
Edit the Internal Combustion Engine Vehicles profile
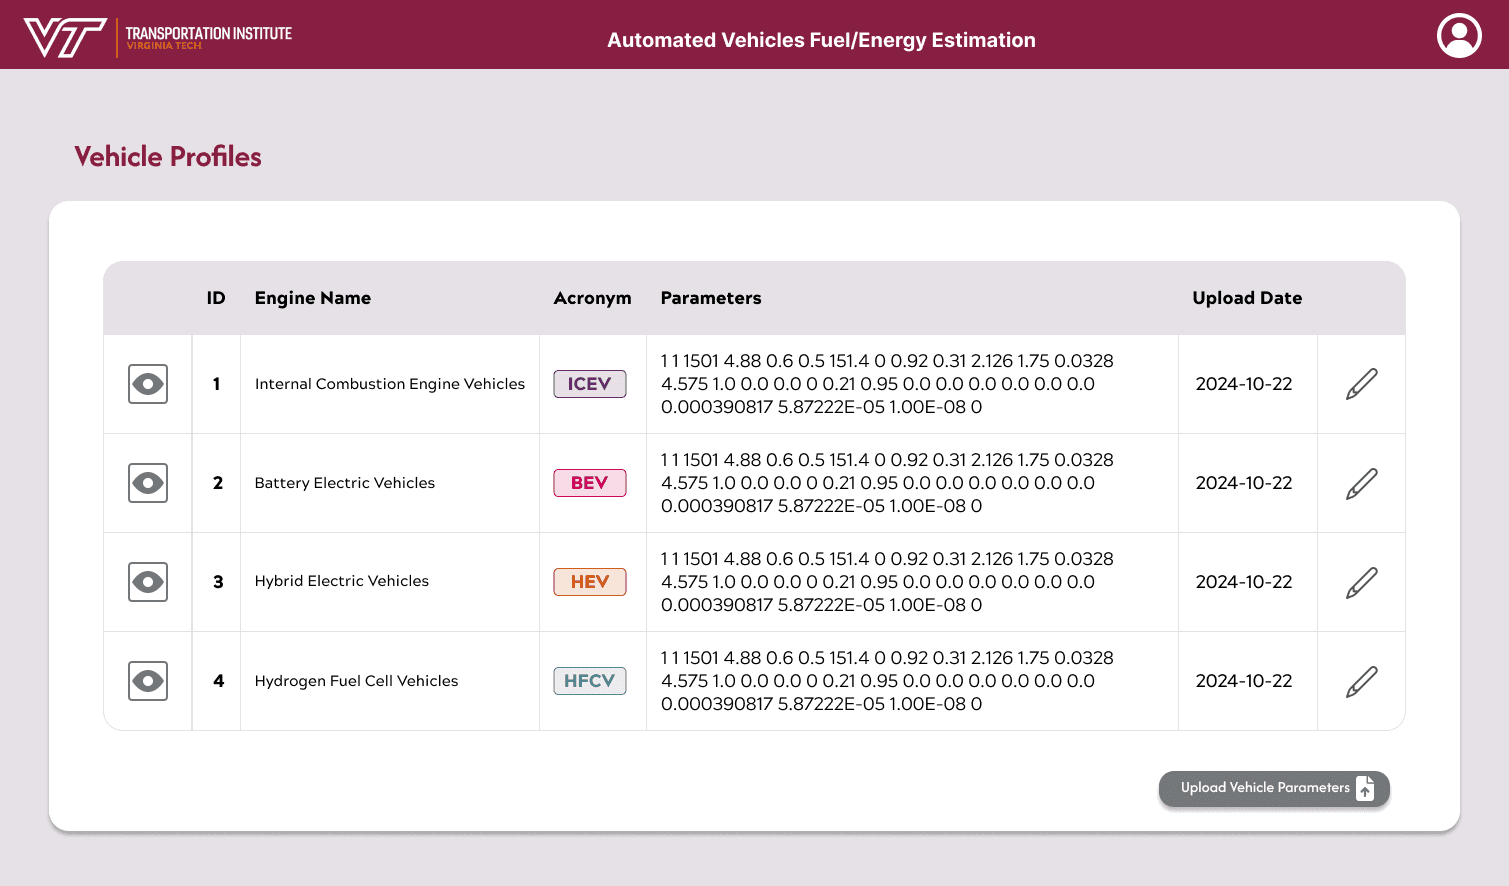[x=1360, y=383]
